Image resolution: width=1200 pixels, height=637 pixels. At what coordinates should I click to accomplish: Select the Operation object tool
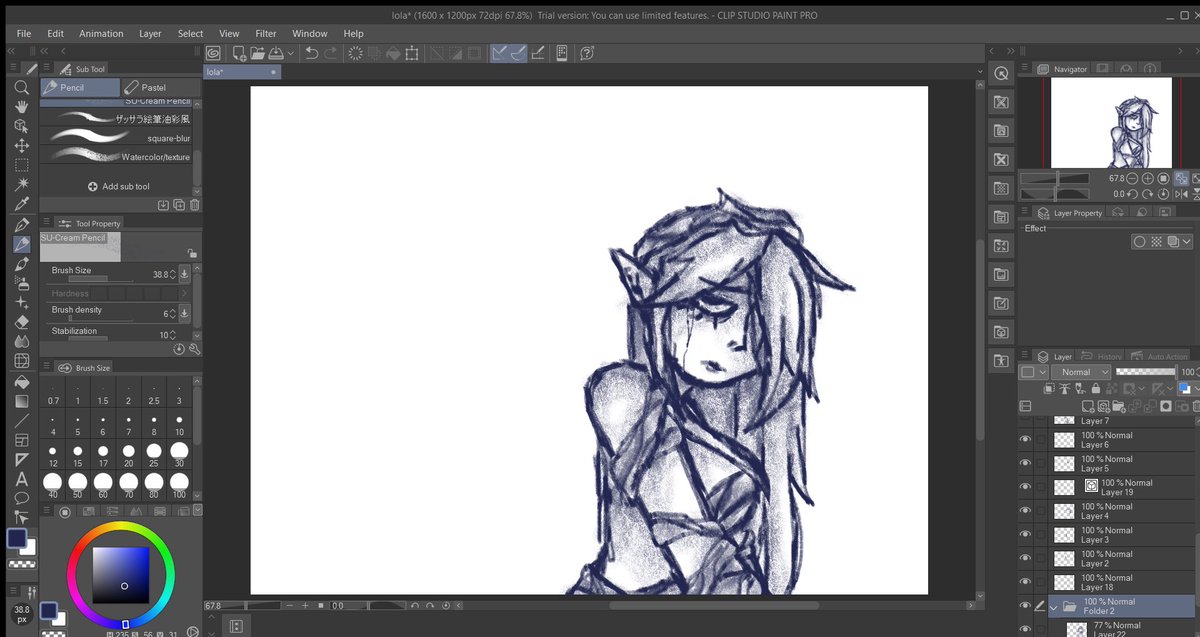(21, 126)
